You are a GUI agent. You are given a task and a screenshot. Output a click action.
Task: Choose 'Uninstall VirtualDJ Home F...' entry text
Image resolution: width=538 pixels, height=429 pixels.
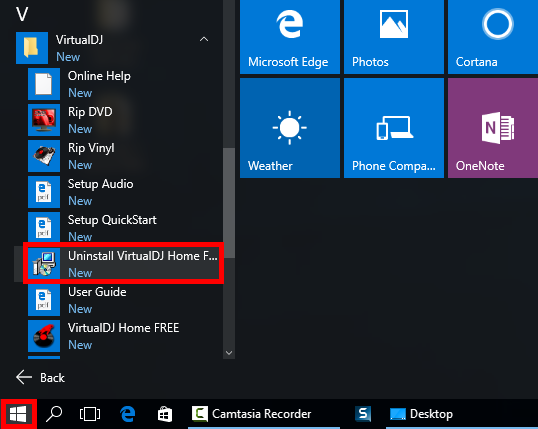coord(143,256)
